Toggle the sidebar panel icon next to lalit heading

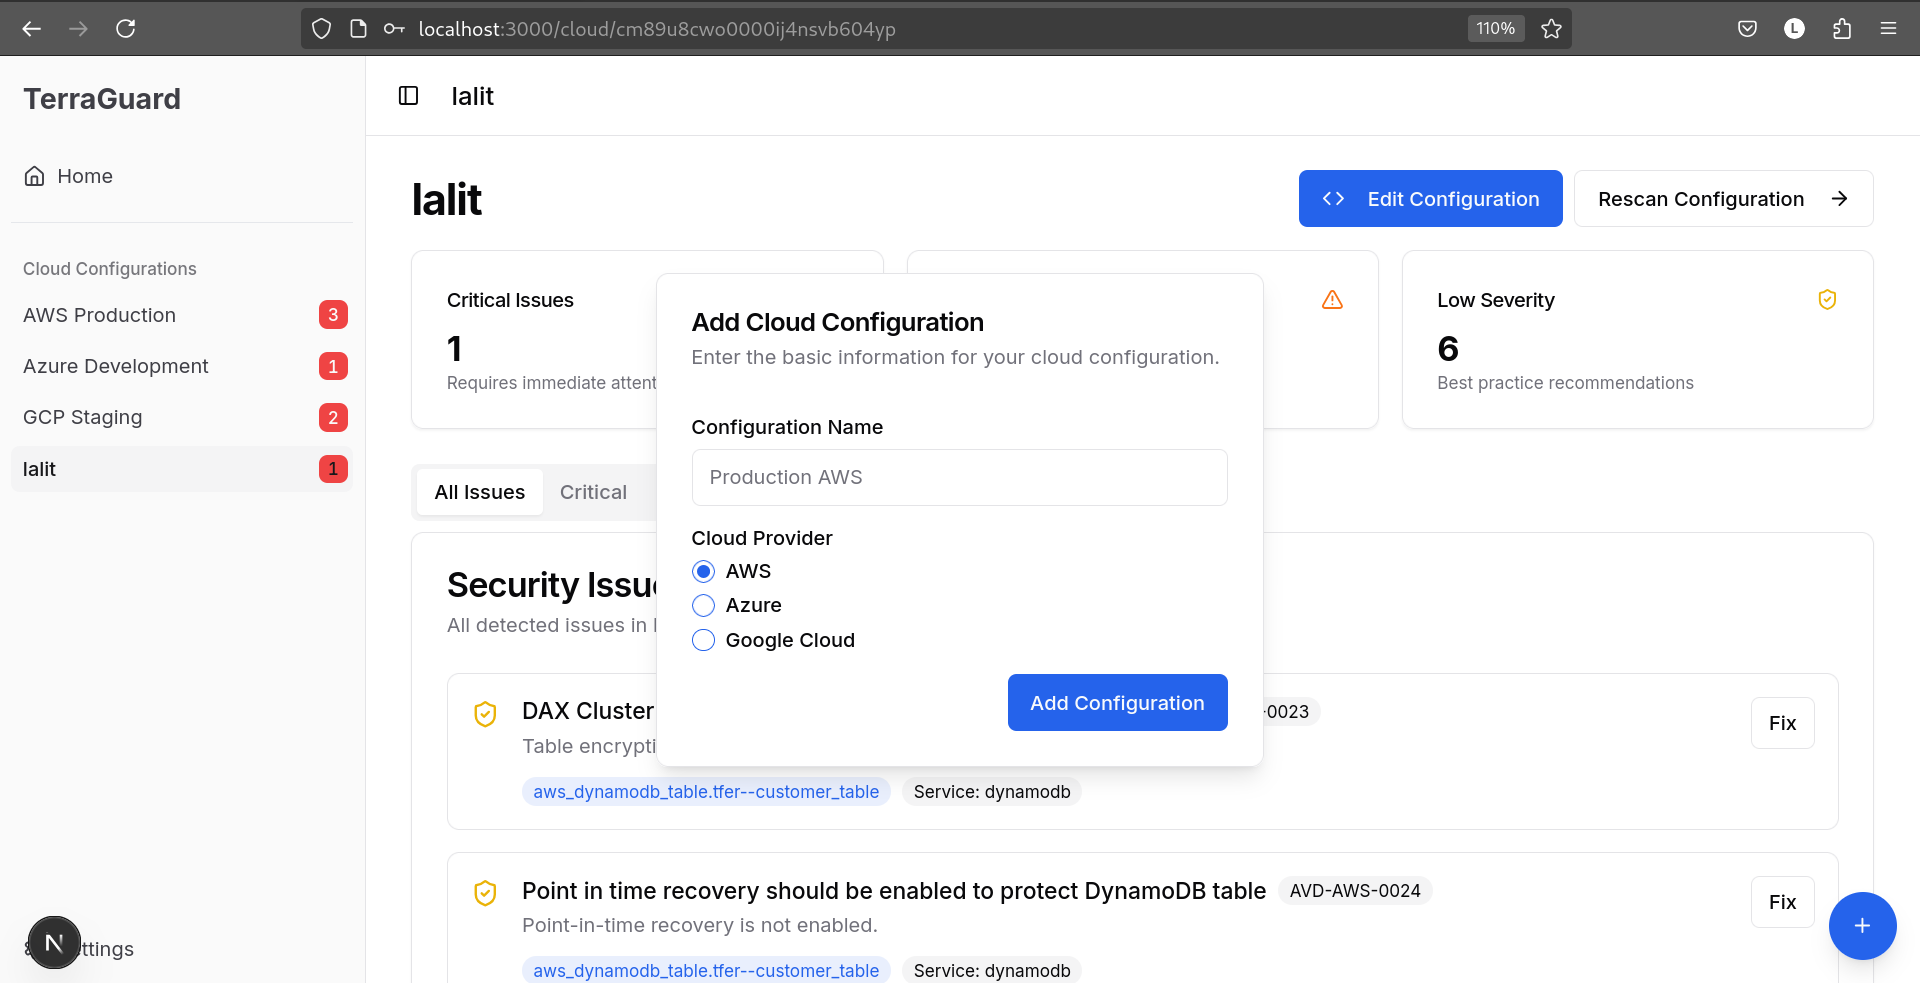[408, 95]
